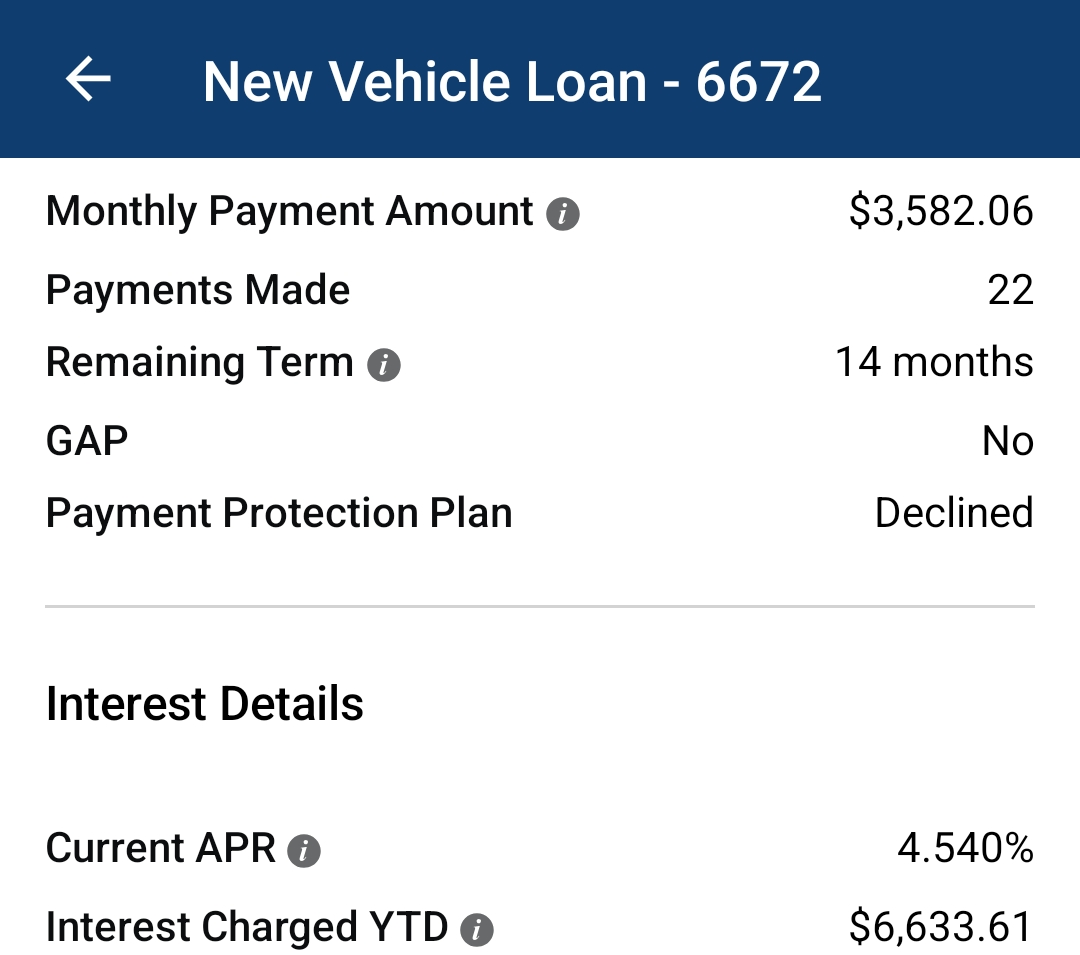
Task: Select the Remaining Term label
Action: [200, 362]
